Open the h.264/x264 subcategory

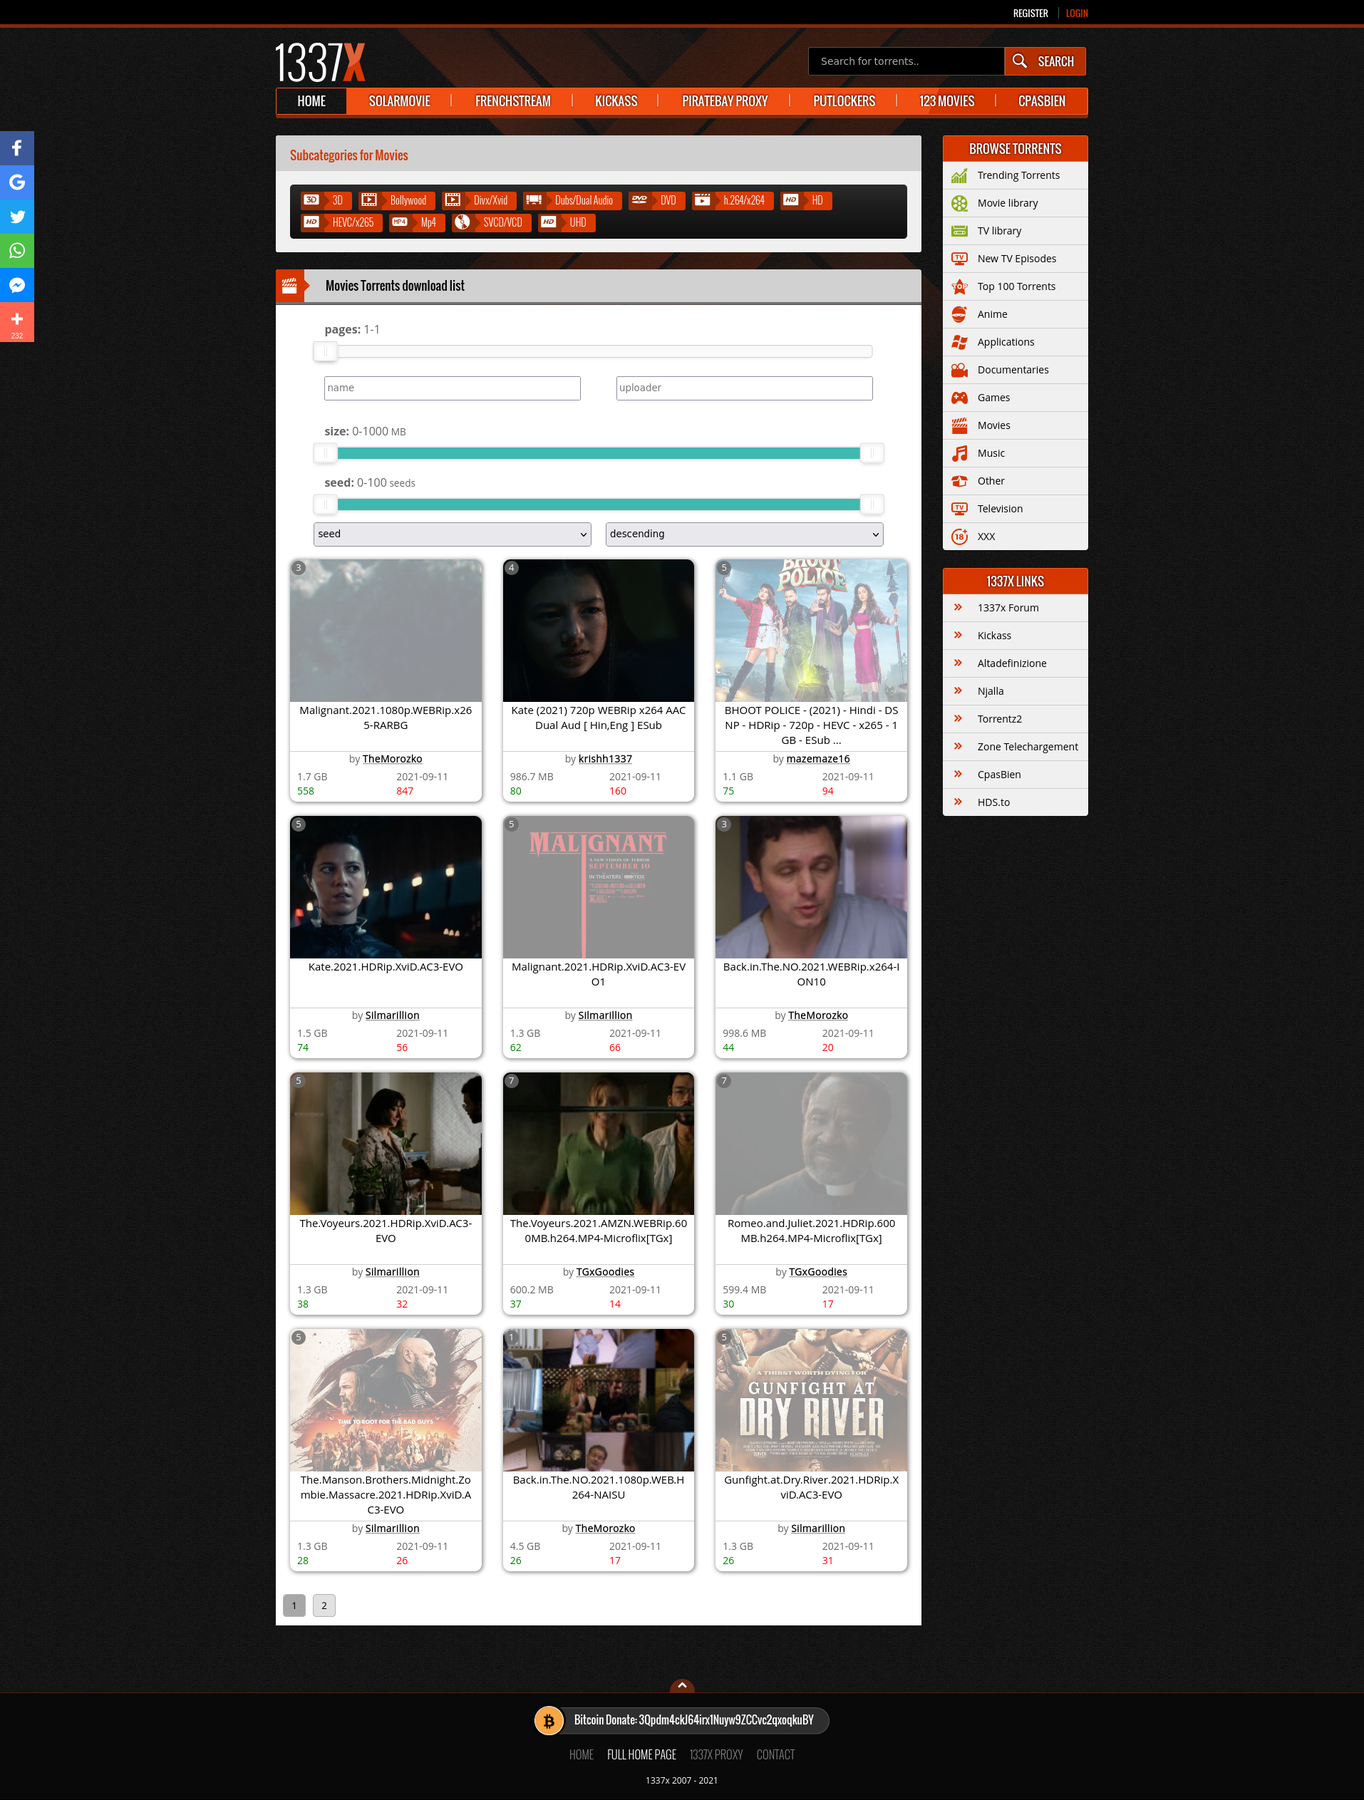coord(733,200)
